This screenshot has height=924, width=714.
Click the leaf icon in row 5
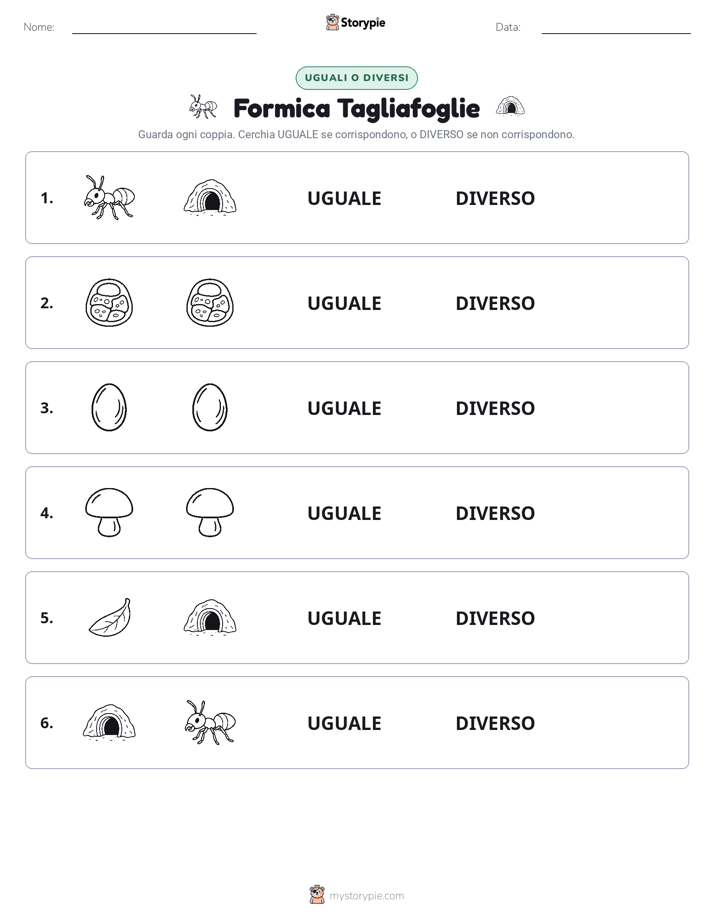click(x=110, y=618)
